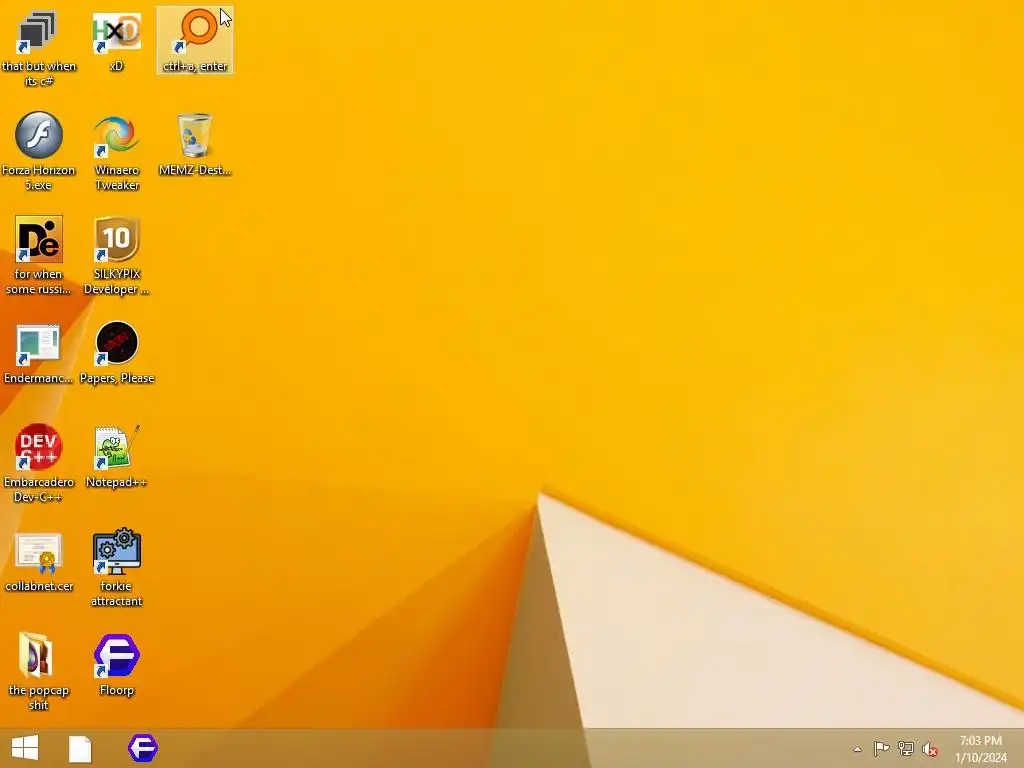1024x768 pixels.
Task: Select the Embarcadero Dev-C++ shortcut
Action: [x=39, y=464]
